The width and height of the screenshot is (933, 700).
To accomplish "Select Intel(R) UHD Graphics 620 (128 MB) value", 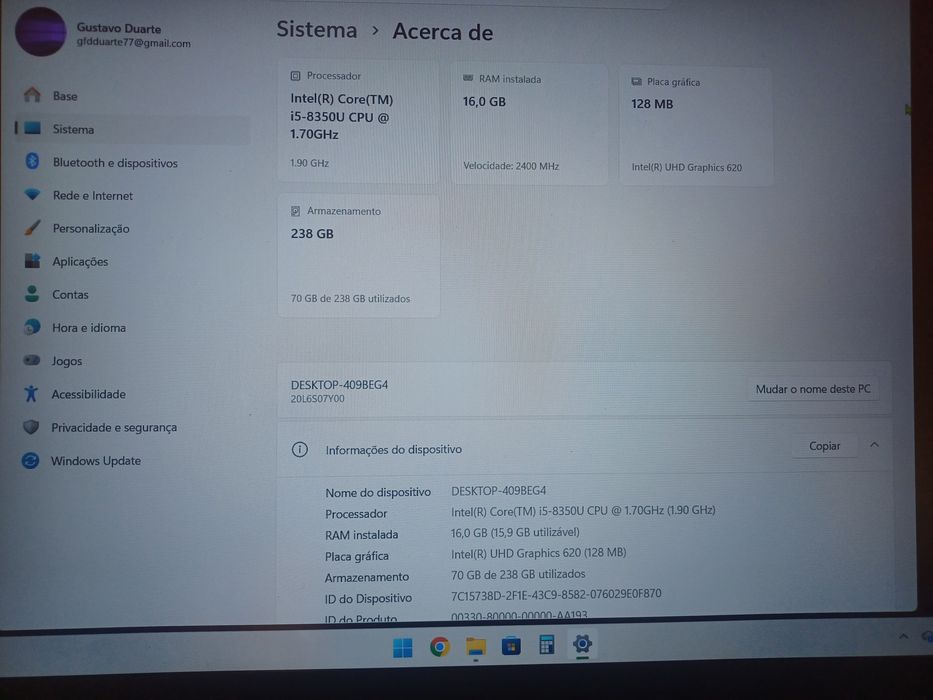I will pos(538,553).
